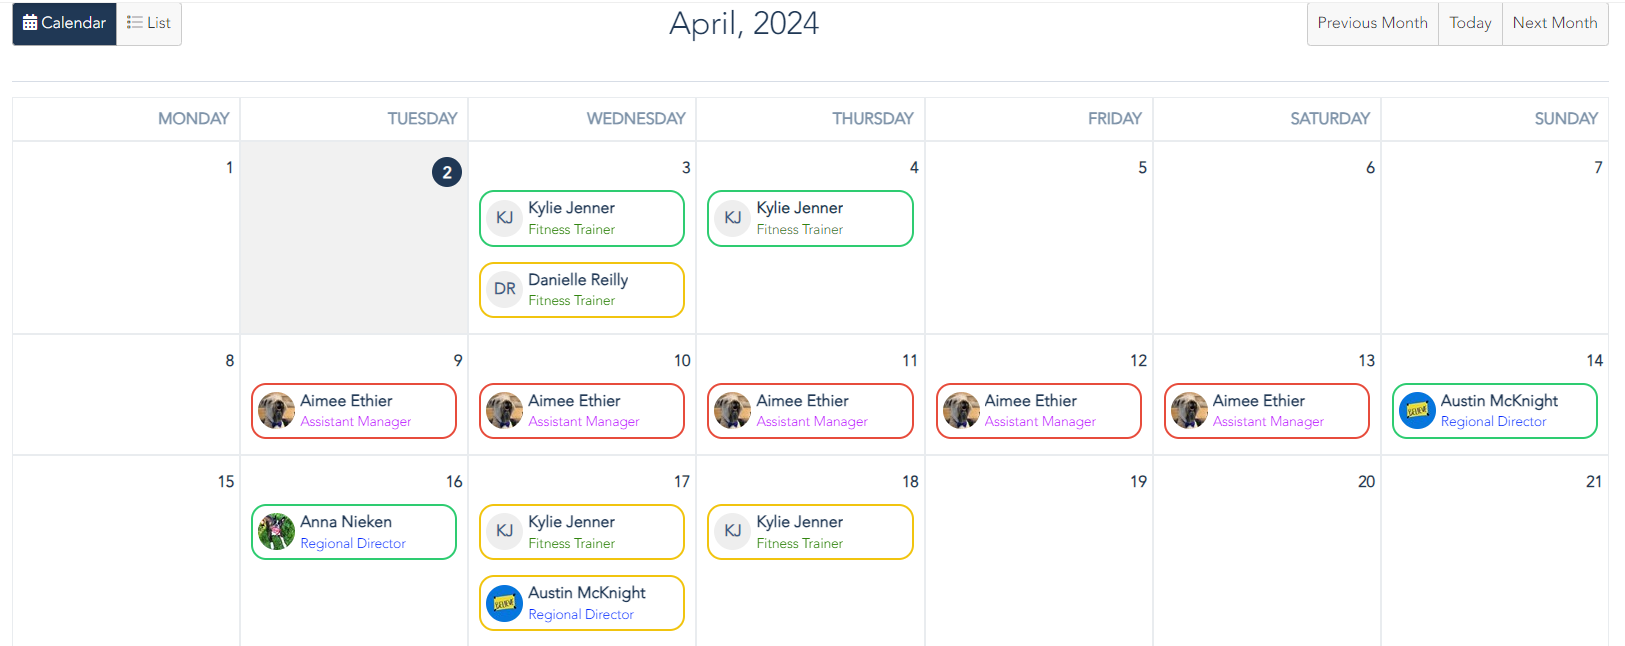Click DR avatar for Danielle Reilly
Viewport: 1625px width, 646px height.
(x=505, y=289)
